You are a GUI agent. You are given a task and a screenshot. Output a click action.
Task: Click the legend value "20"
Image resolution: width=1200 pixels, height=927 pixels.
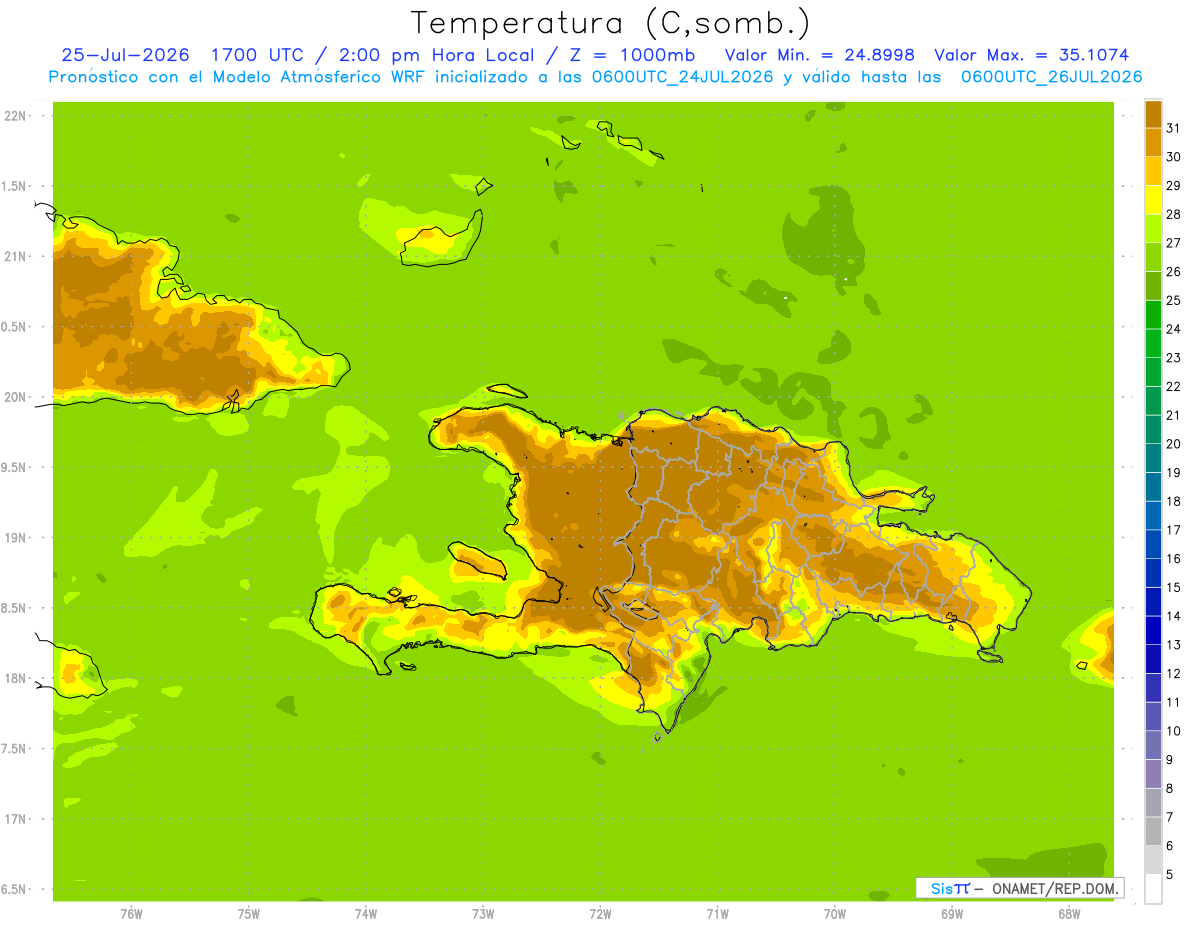click(1173, 444)
